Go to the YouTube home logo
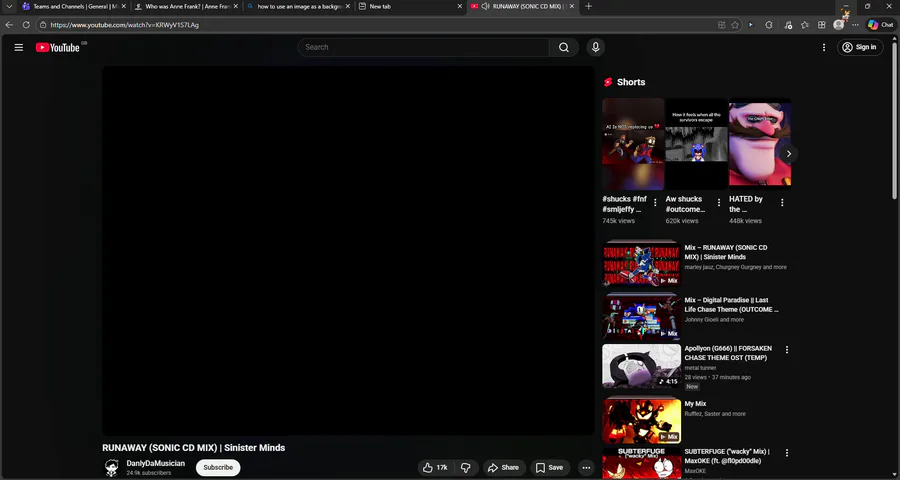Screen dimensions: 900x480 (58, 47)
